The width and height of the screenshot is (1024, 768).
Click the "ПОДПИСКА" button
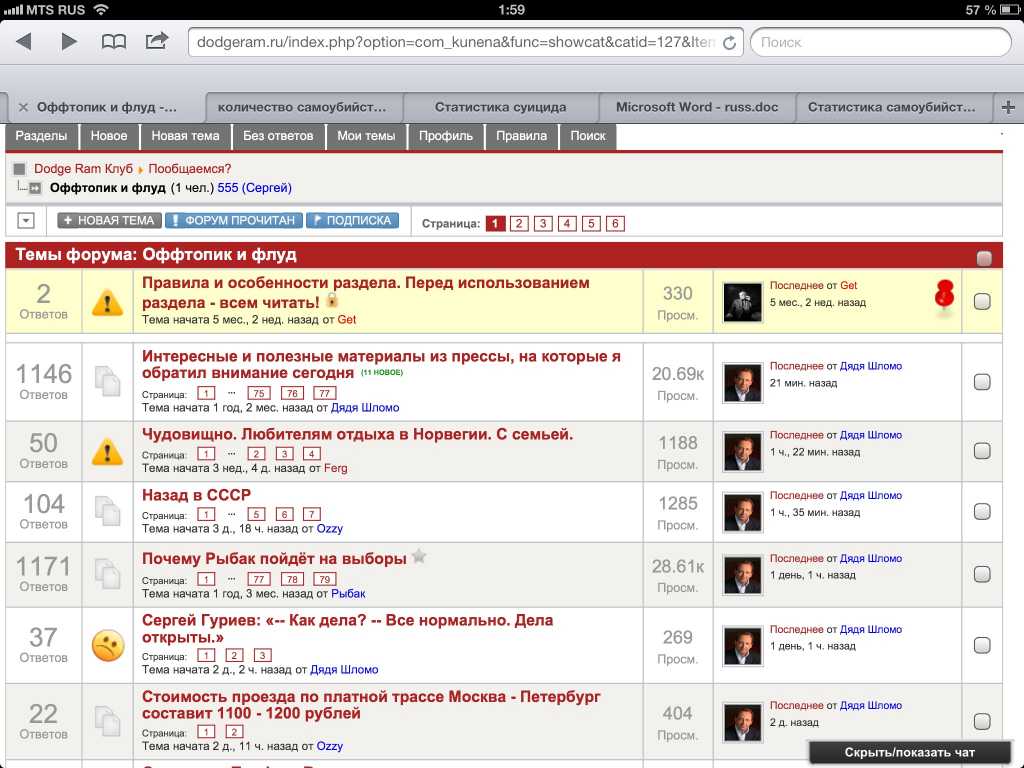[352, 221]
